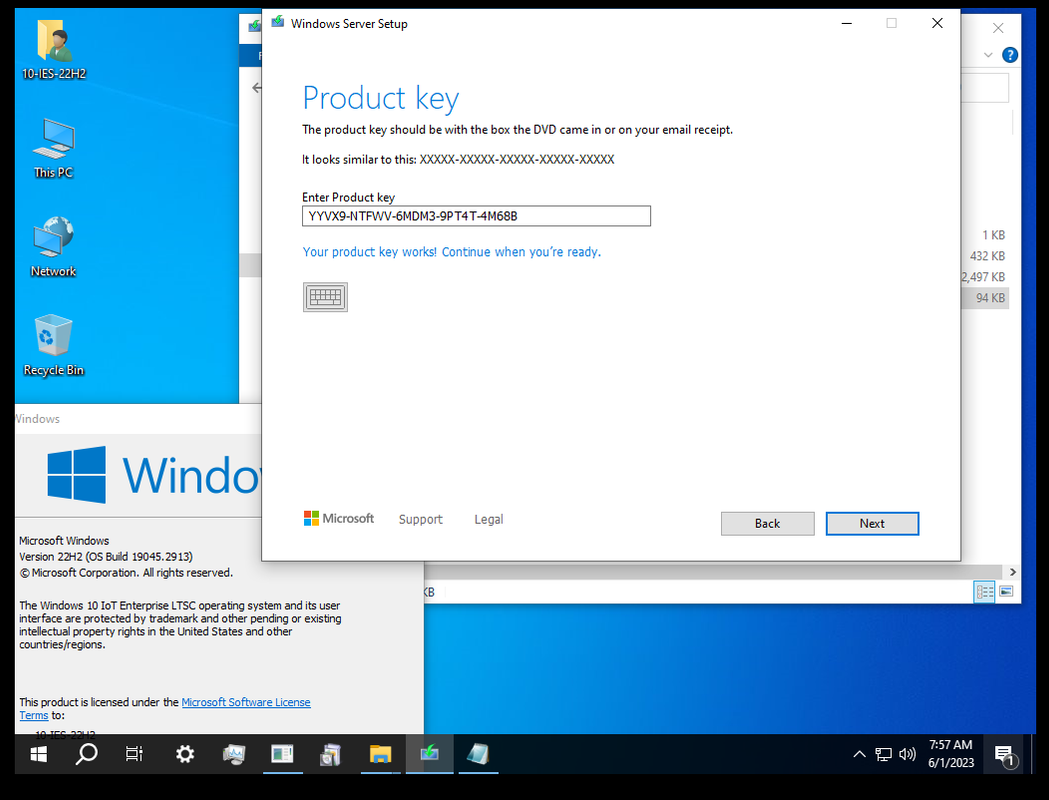Open the Support link in setup

pos(420,519)
